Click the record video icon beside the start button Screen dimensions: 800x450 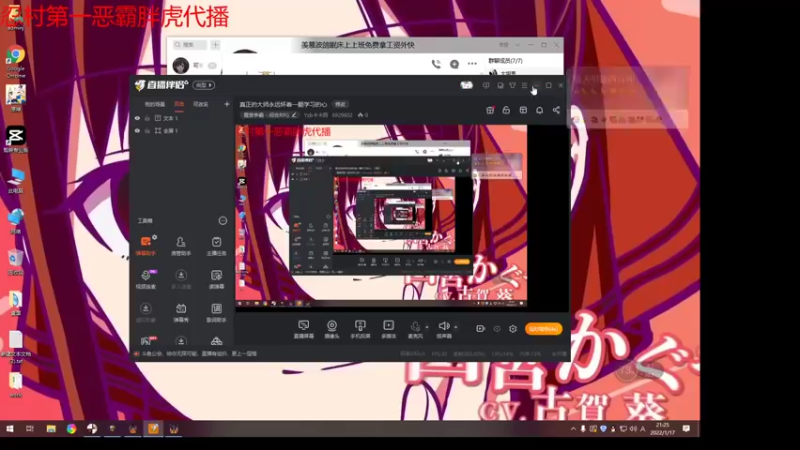point(480,329)
